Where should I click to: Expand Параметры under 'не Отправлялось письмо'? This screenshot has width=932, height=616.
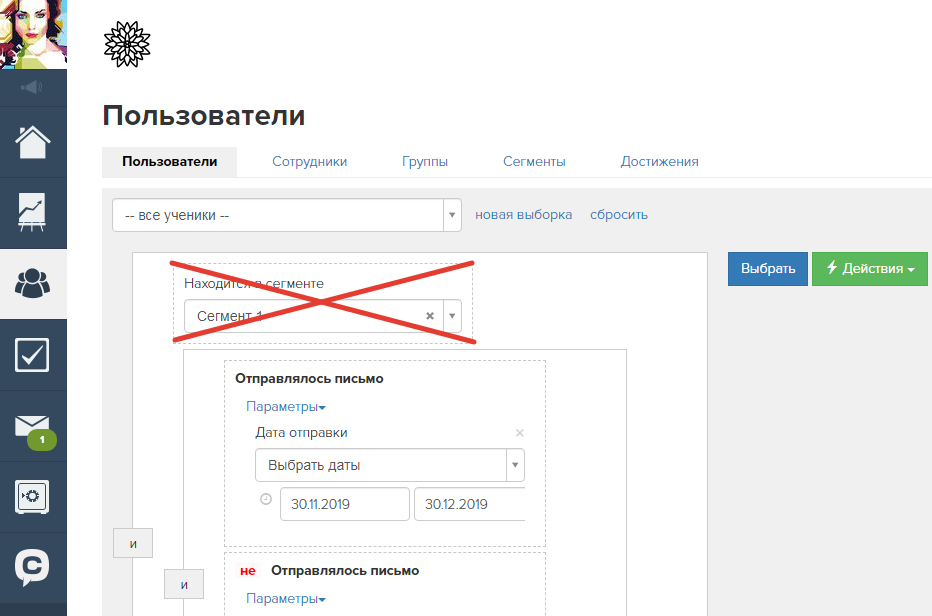pyautogui.click(x=286, y=599)
